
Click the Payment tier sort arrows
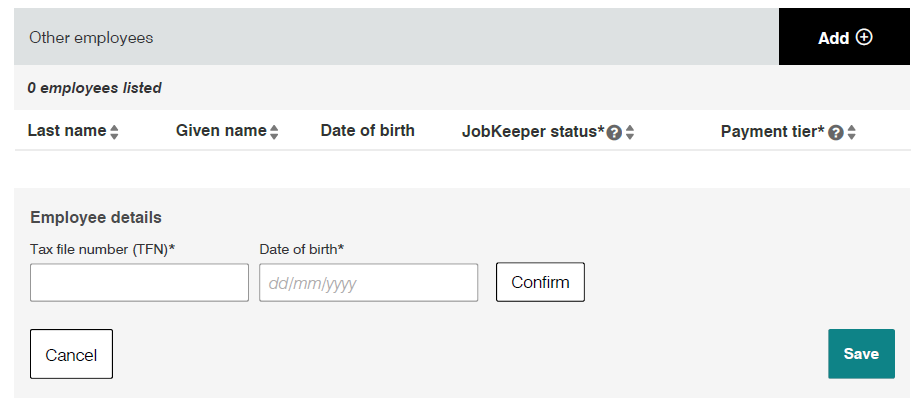851,132
